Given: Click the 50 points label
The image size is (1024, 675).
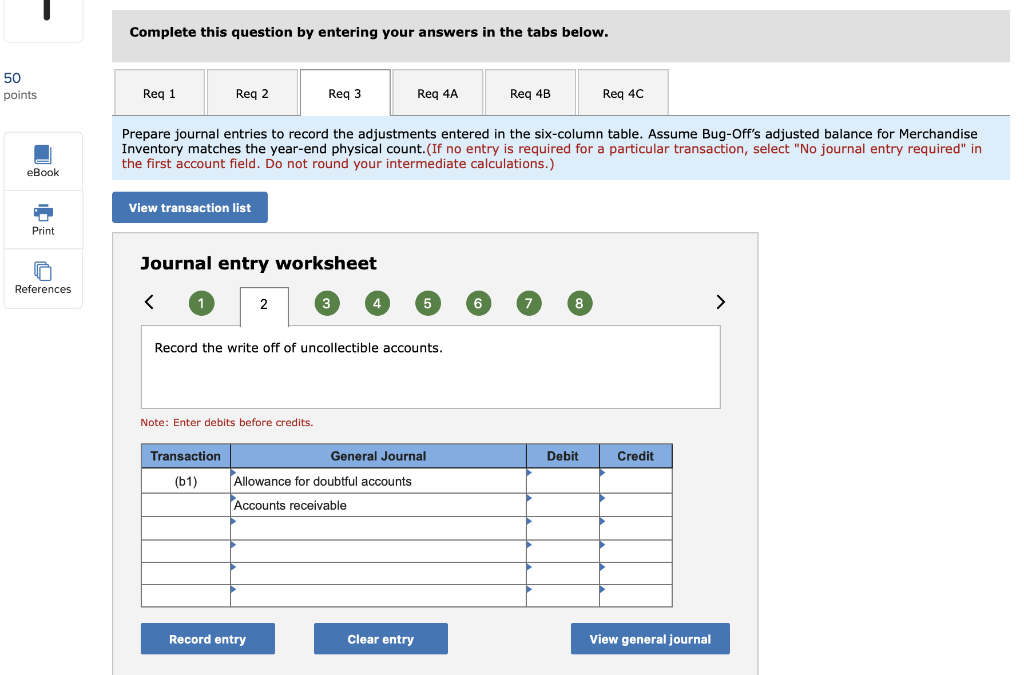Looking at the screenshot, I should click(20, 86).
